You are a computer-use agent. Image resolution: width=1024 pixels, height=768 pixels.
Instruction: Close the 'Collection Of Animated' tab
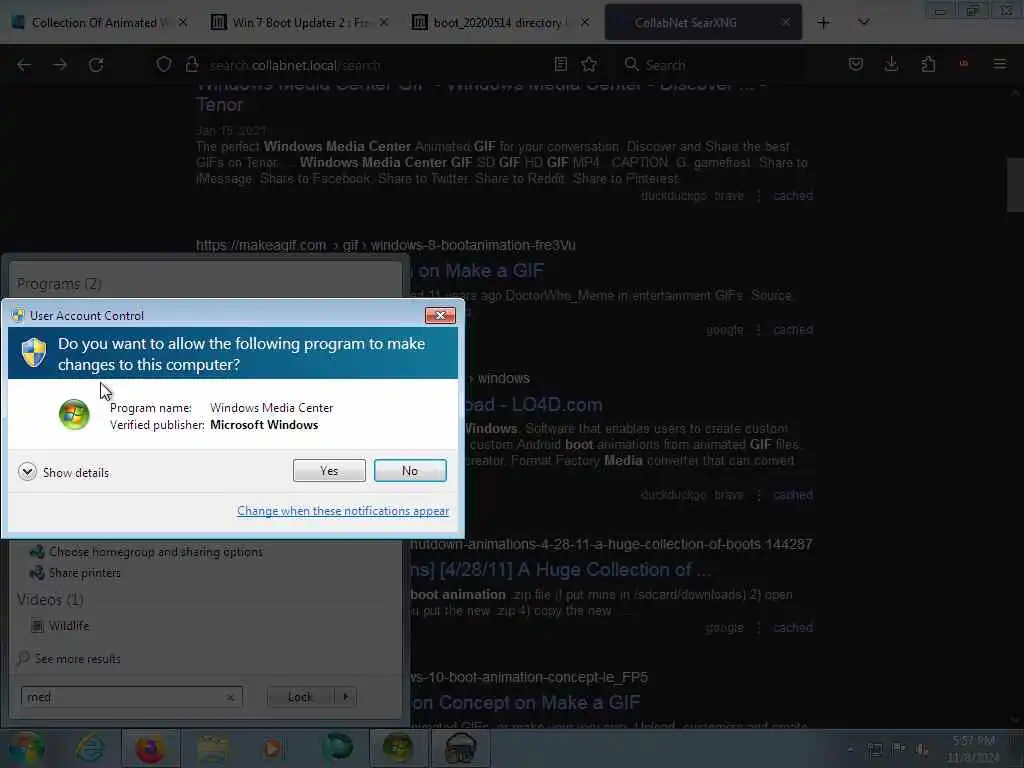pyautogui.click(x=183, y=22)
